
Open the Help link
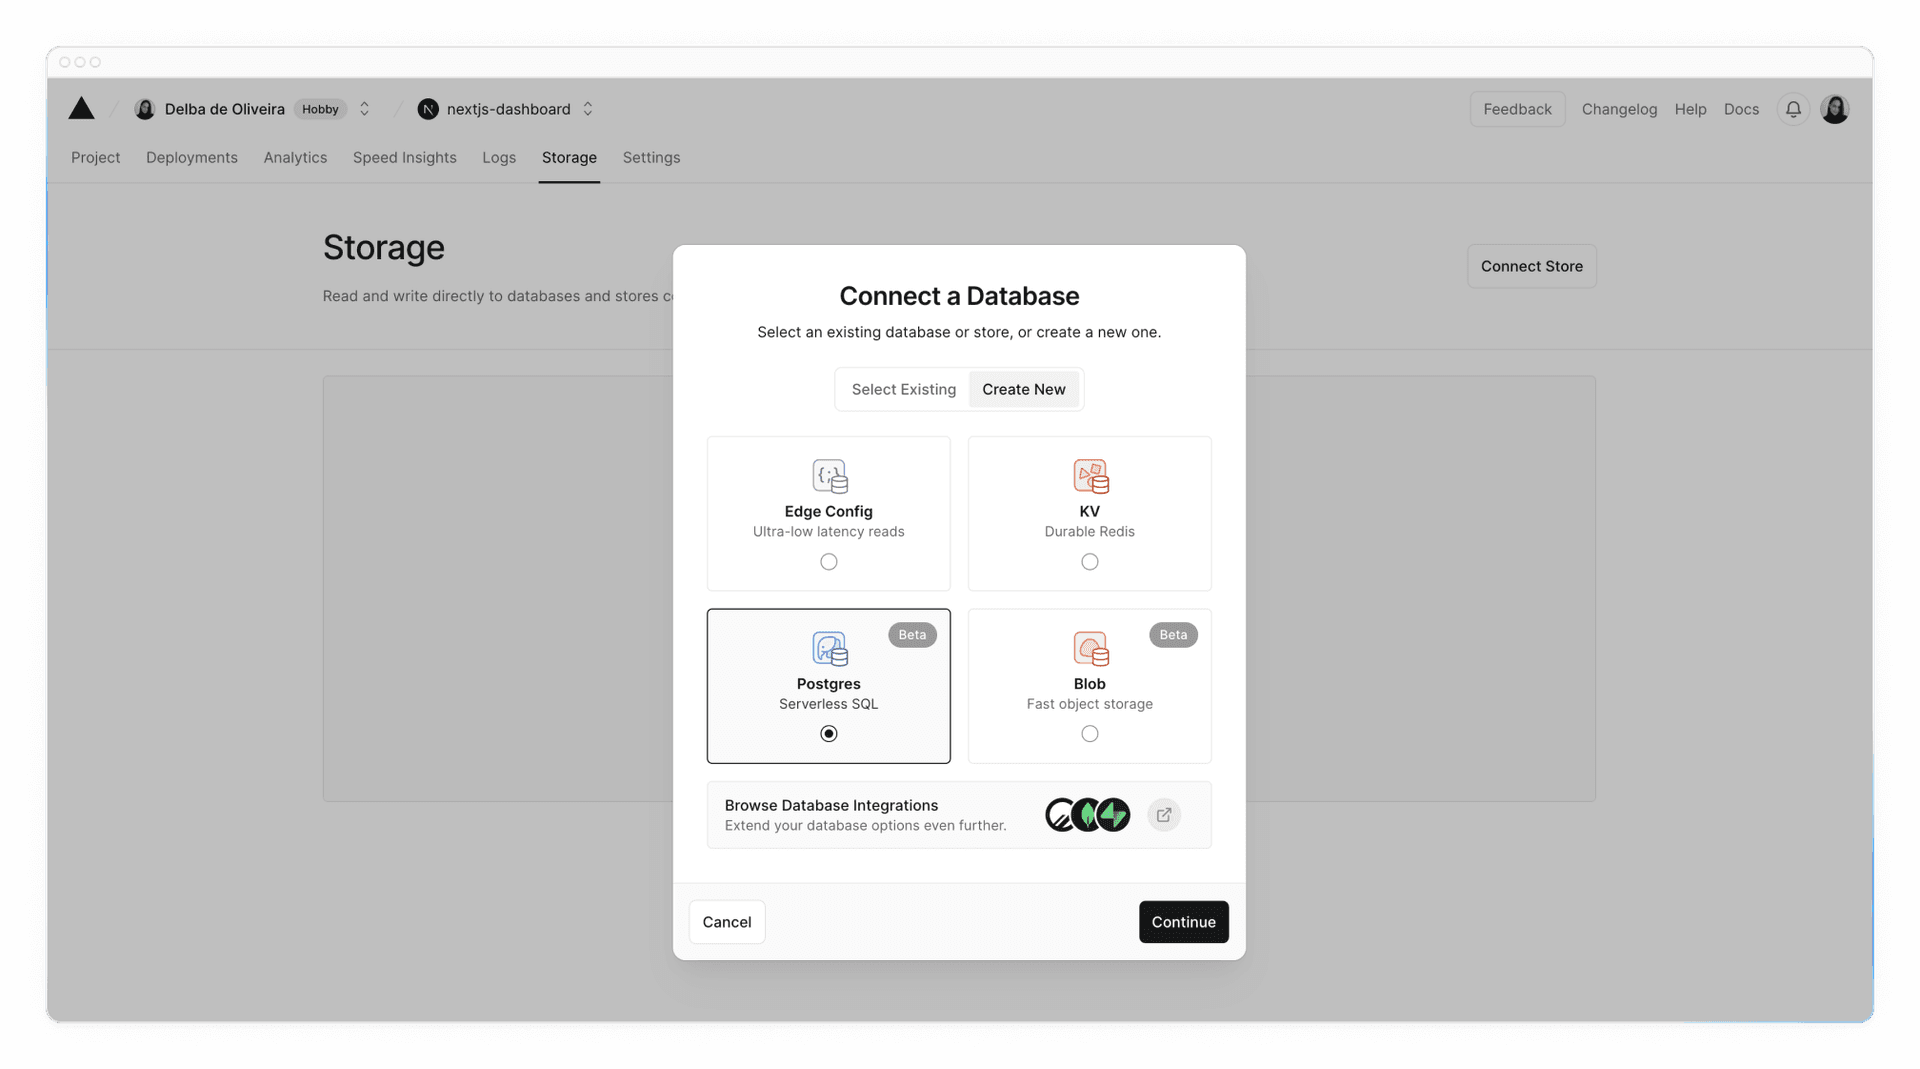[1691, 109]
